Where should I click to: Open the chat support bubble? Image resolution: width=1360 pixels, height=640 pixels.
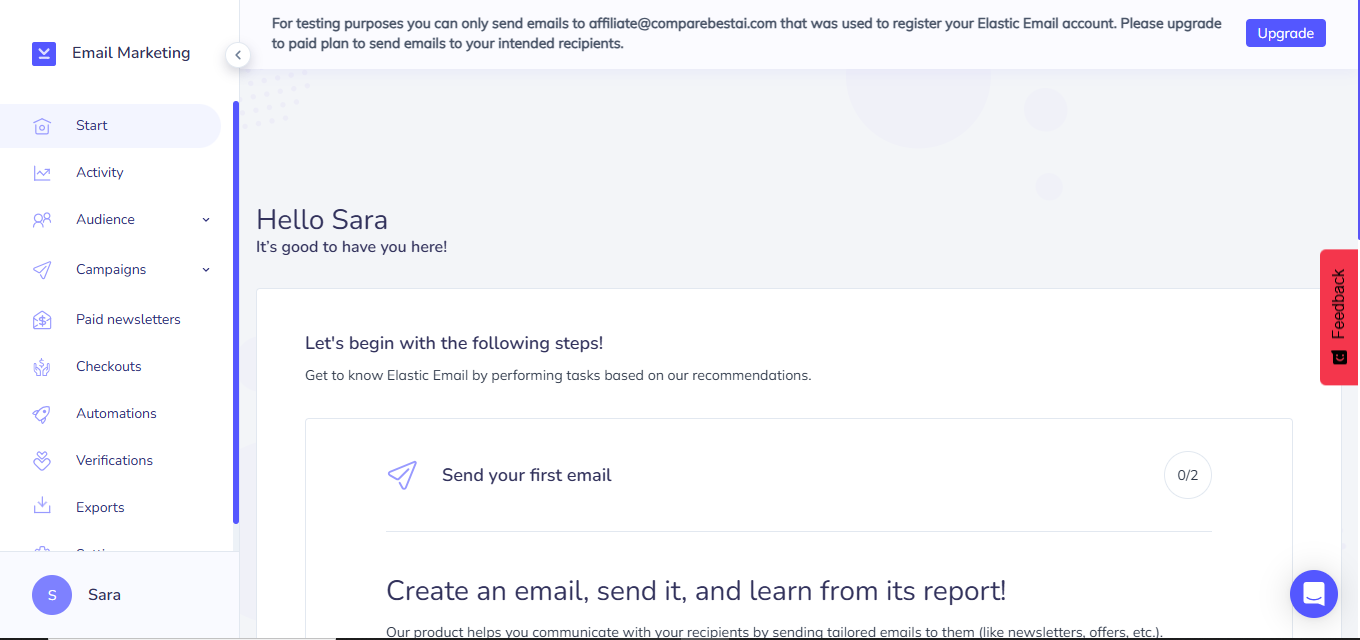(x=1314, y=594)
